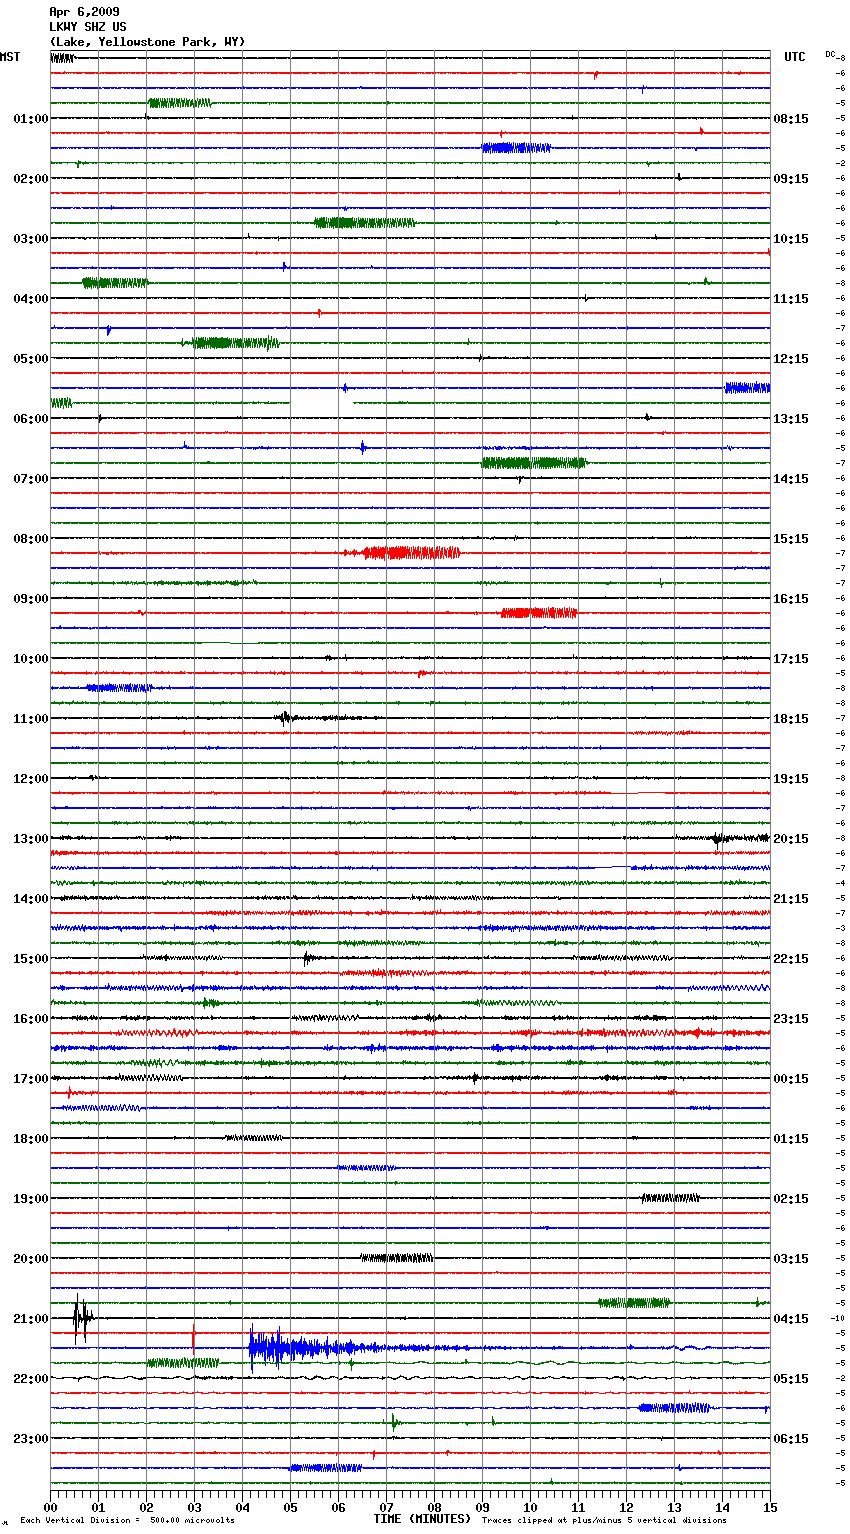Click the '06:15' UTC time label

point(791,1439)
